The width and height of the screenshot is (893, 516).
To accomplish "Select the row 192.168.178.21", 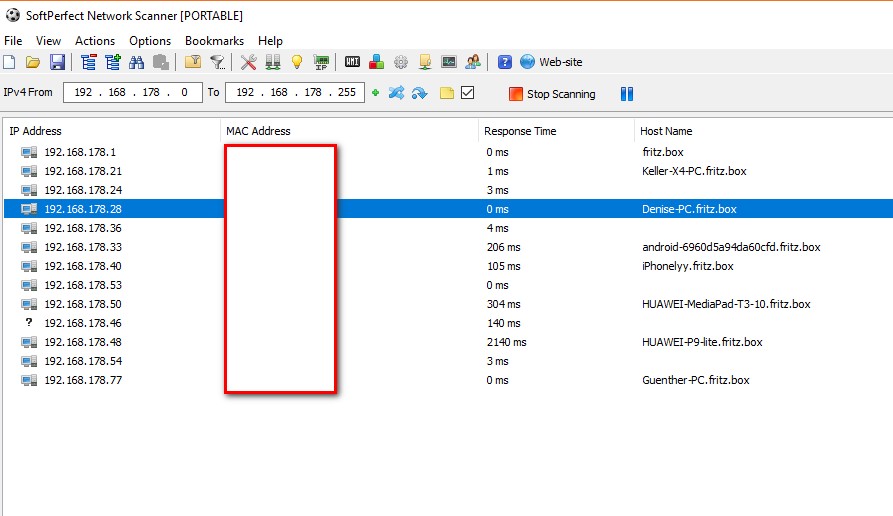I will pyautogui.click(x=448, y=171).
